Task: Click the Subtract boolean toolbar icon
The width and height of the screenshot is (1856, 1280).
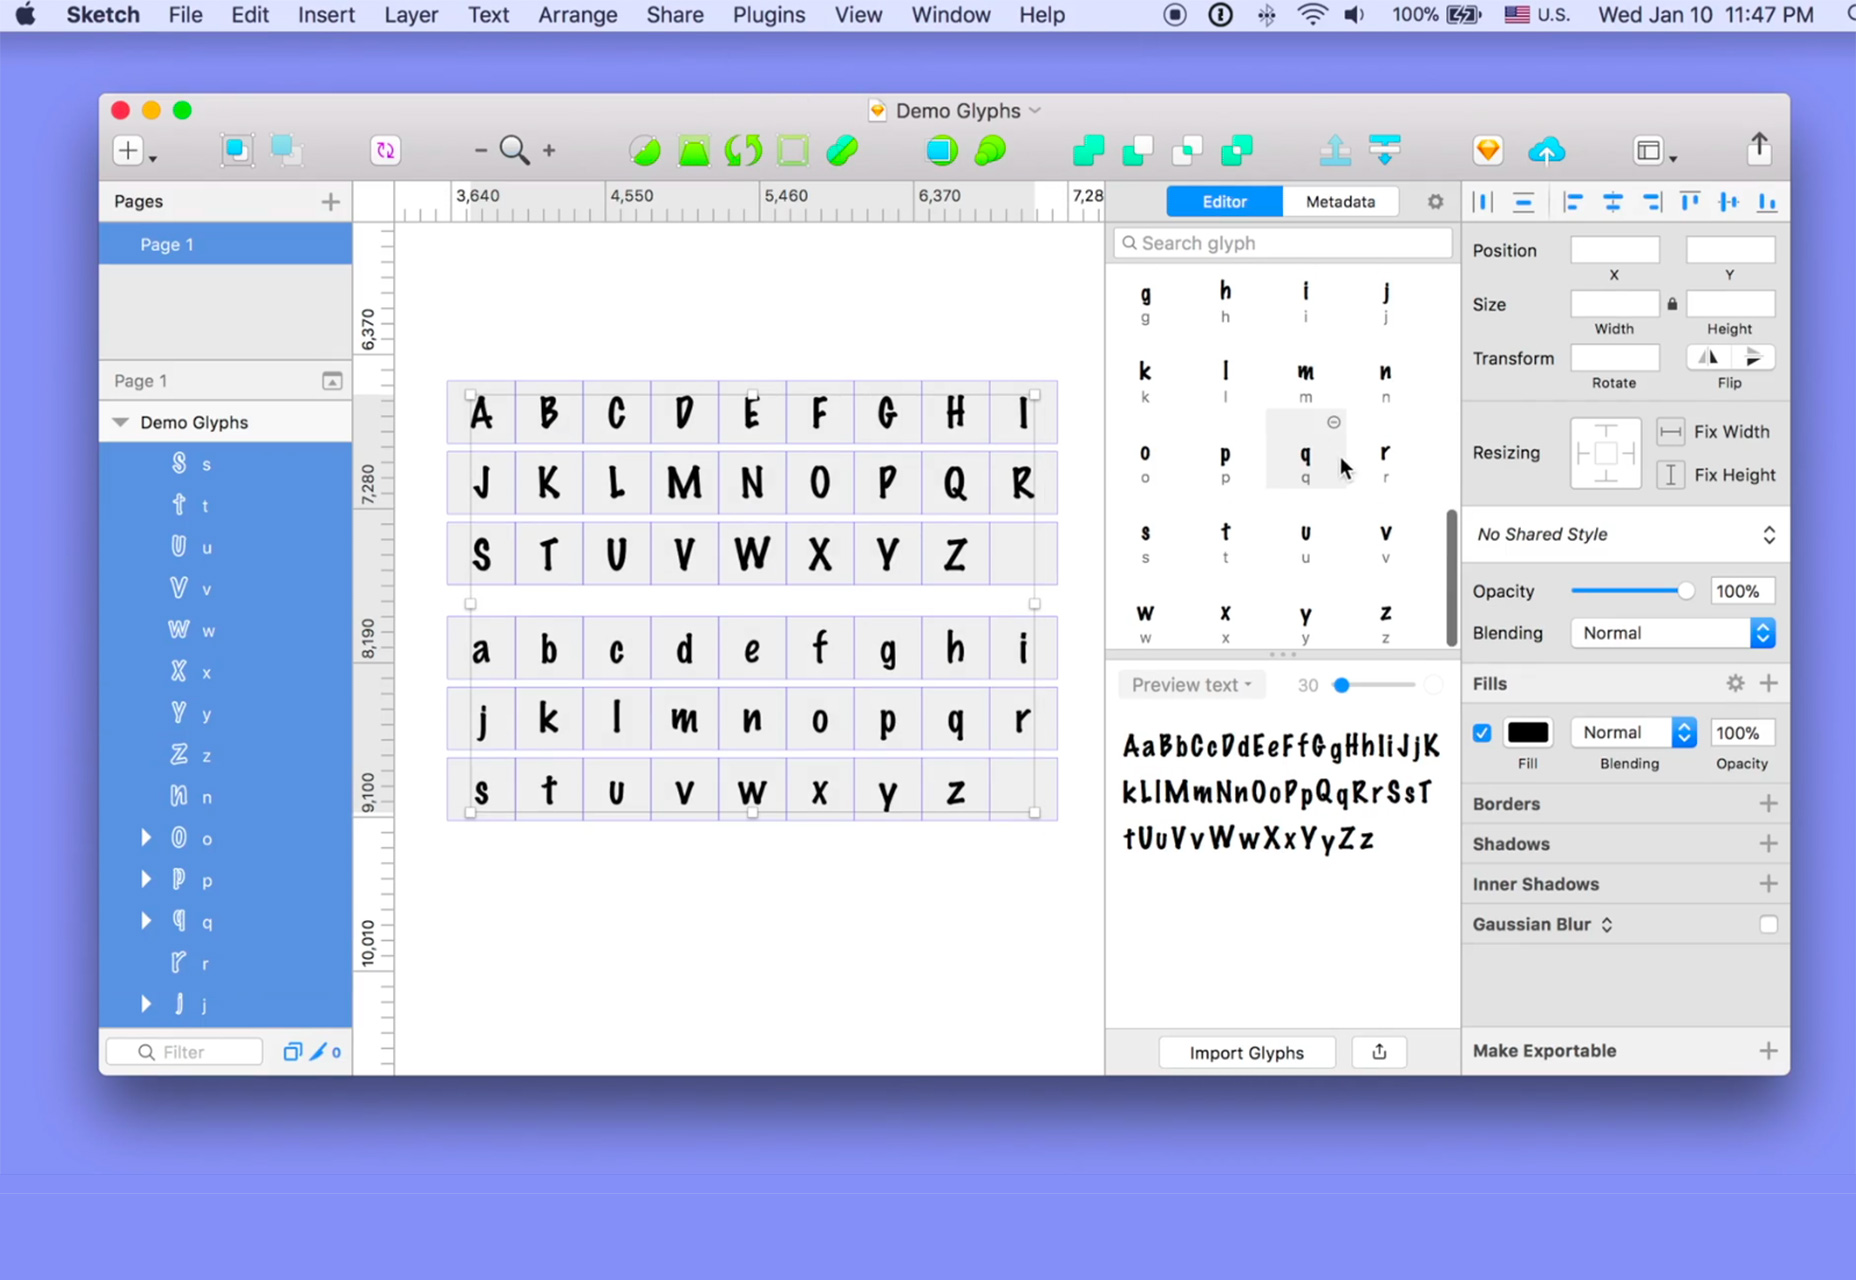Action: pos(1137,151)
